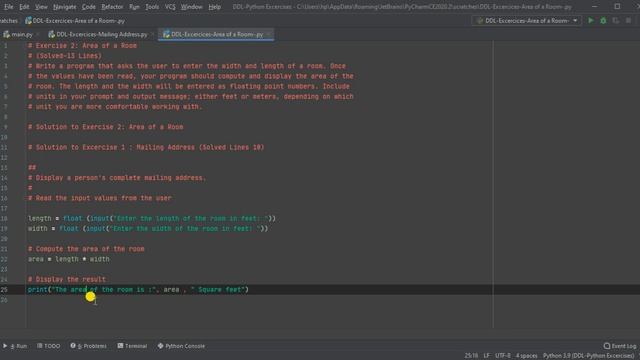
Task: Click in the 'length = float(input(...' code line
Action: pyautogui.click(x=151, y=218)
